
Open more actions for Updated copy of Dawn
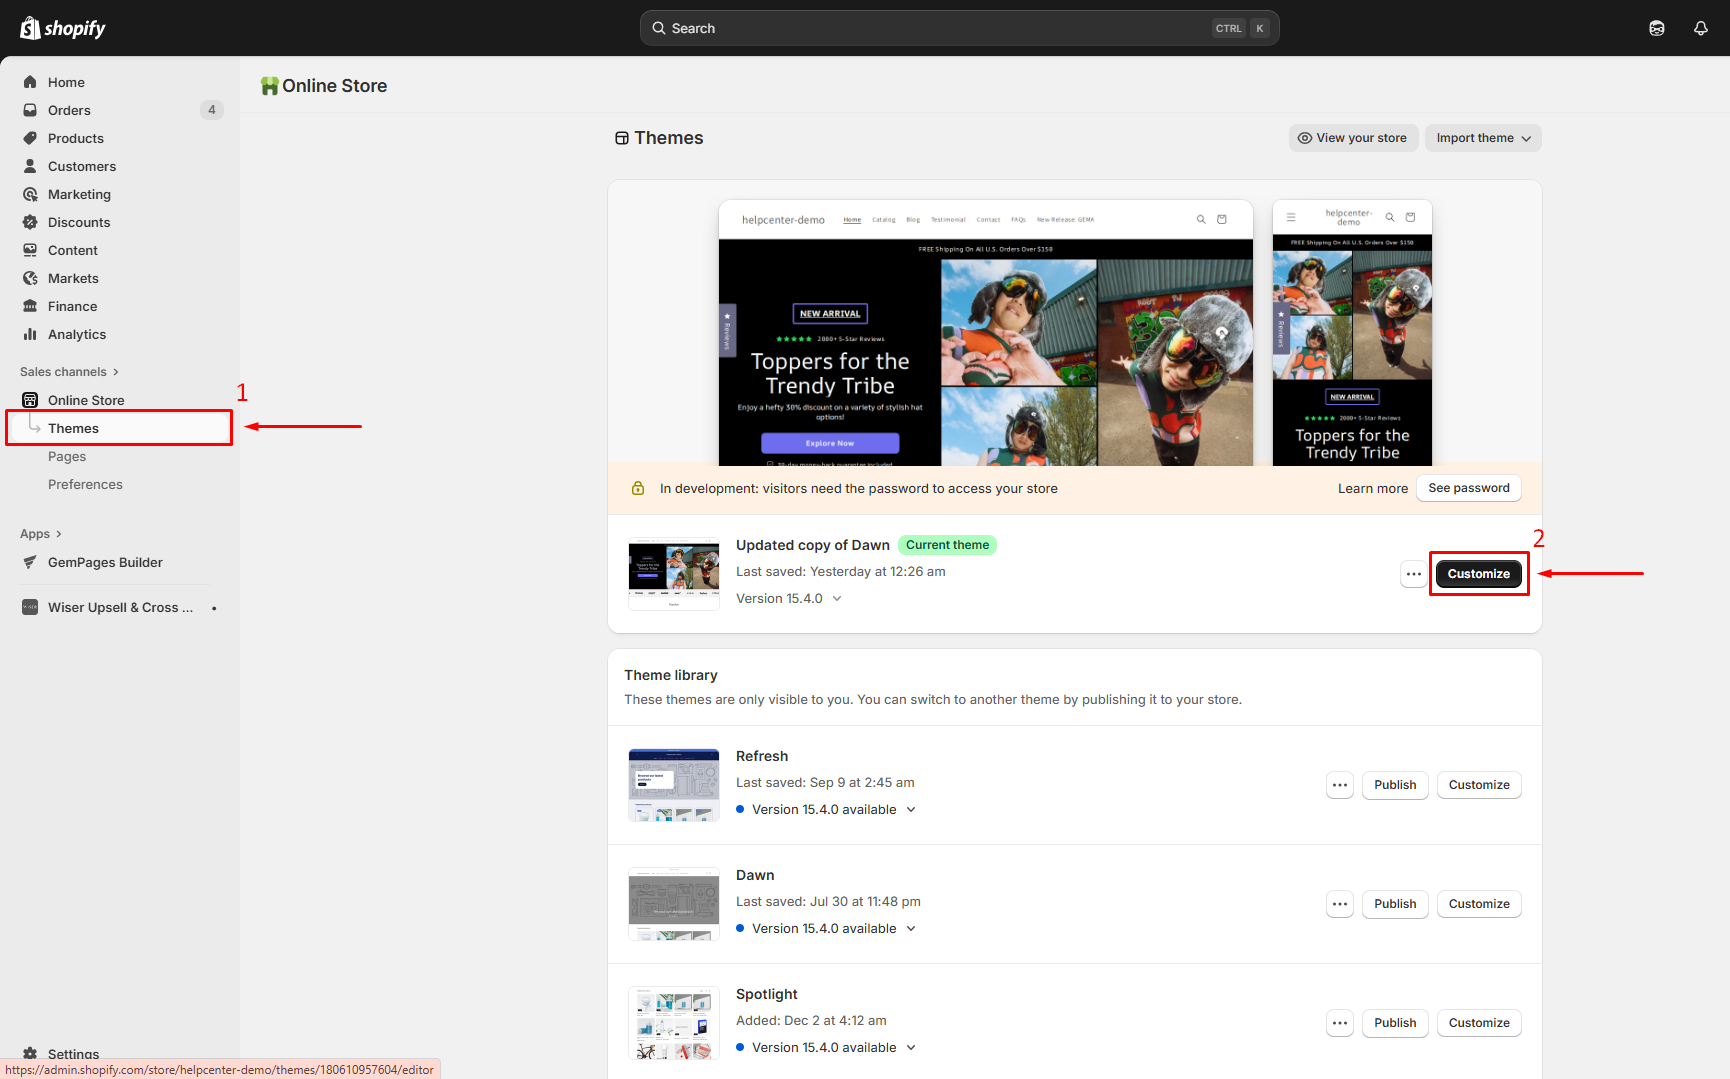click(1413, 574)
